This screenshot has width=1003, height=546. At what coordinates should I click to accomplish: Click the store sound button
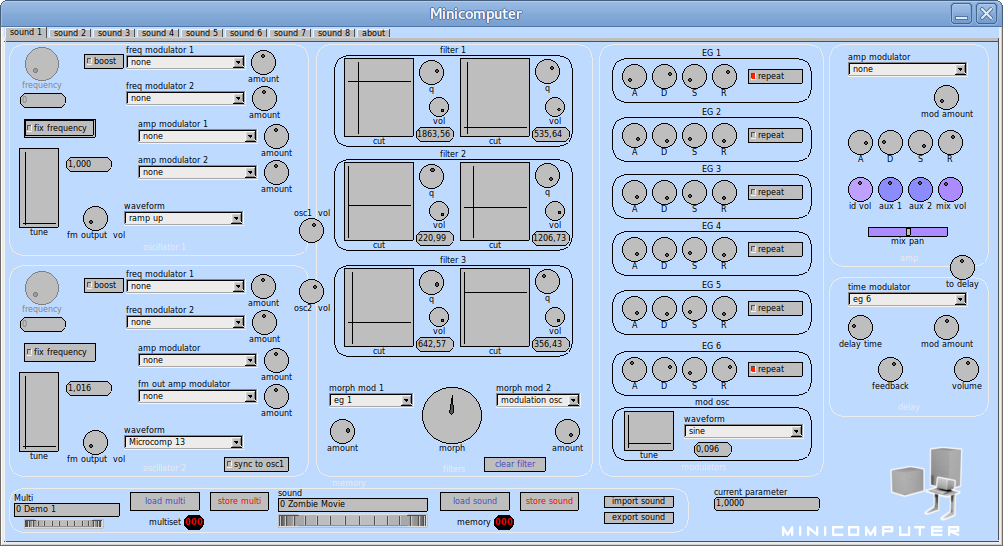coord(549,501)
